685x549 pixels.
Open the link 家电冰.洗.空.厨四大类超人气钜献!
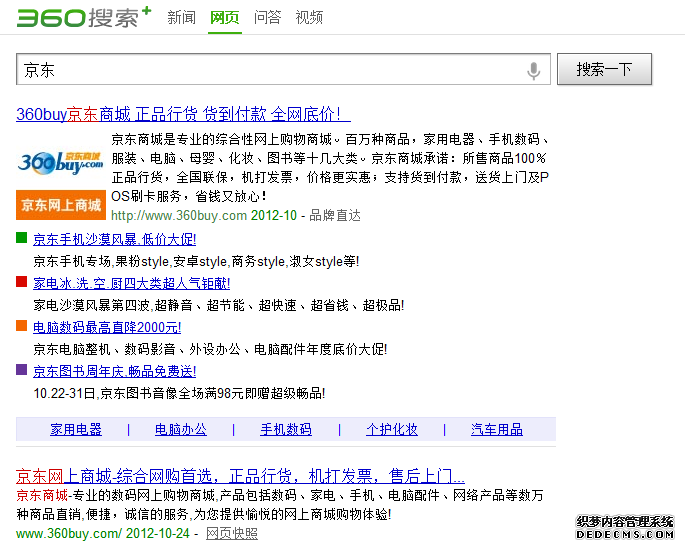131,283
